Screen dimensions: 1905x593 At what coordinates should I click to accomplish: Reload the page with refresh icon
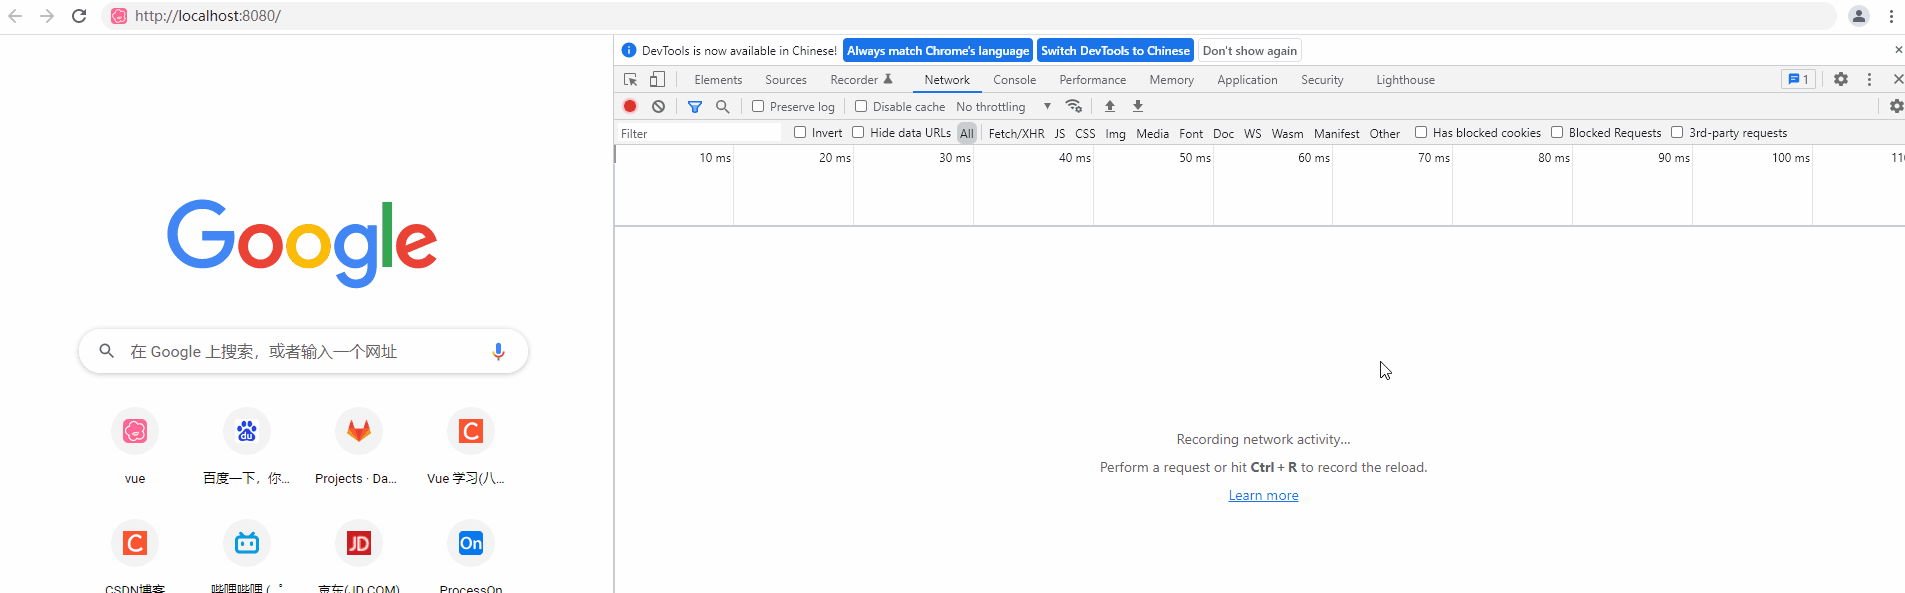[79, 16]
